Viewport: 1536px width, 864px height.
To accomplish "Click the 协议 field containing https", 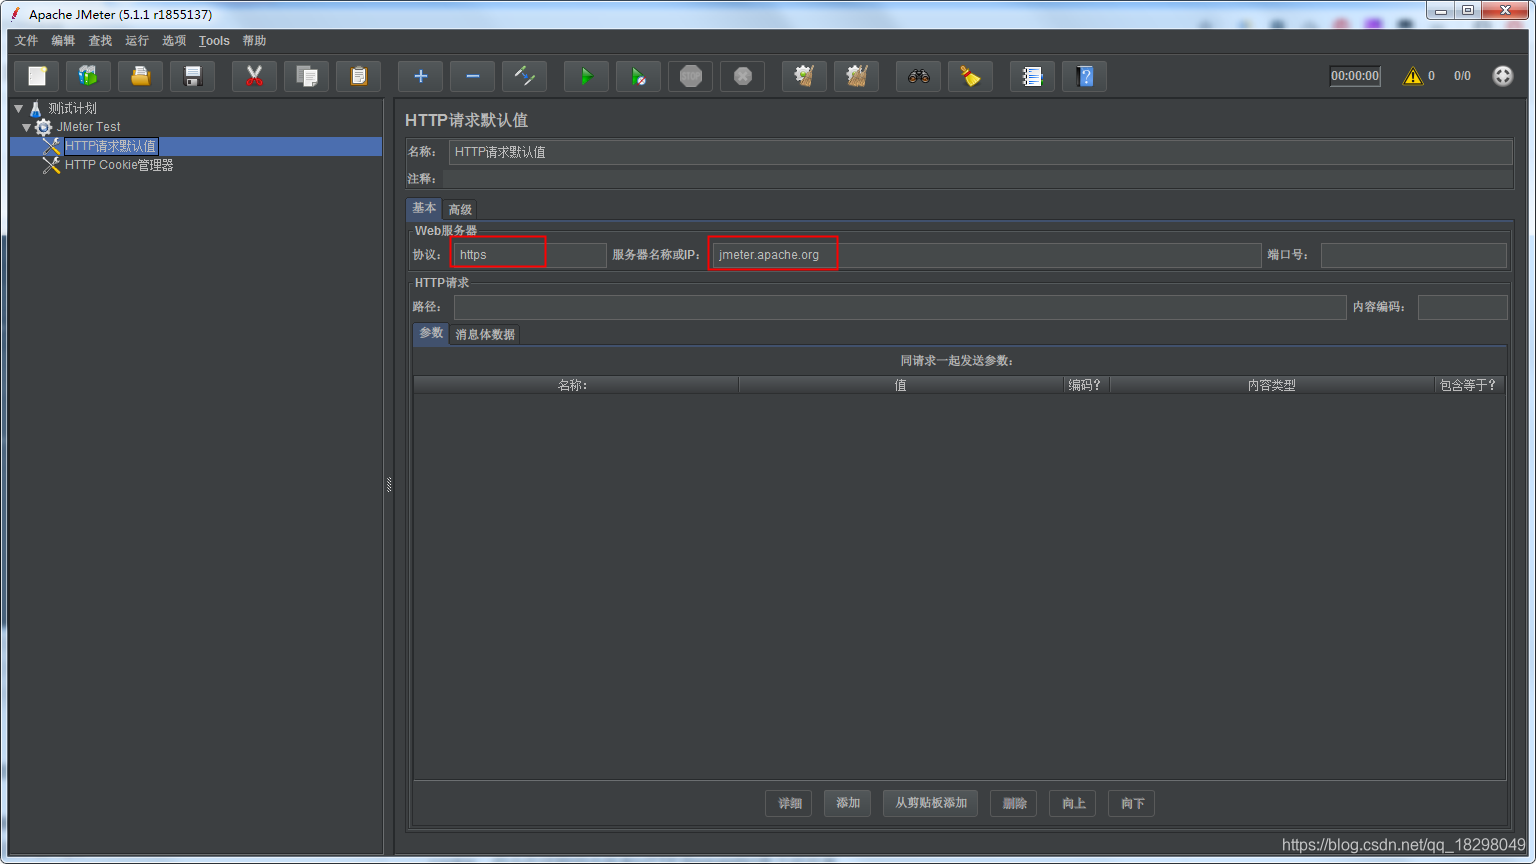I will coord(529,255).
